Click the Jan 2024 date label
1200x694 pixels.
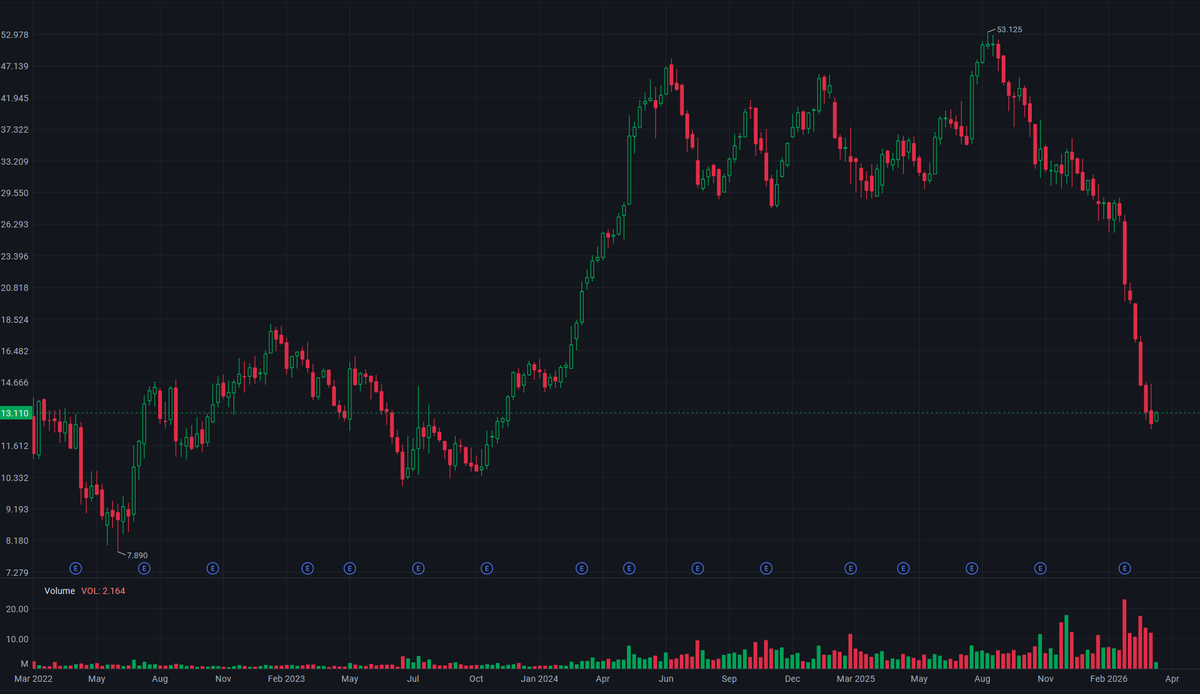540,679
